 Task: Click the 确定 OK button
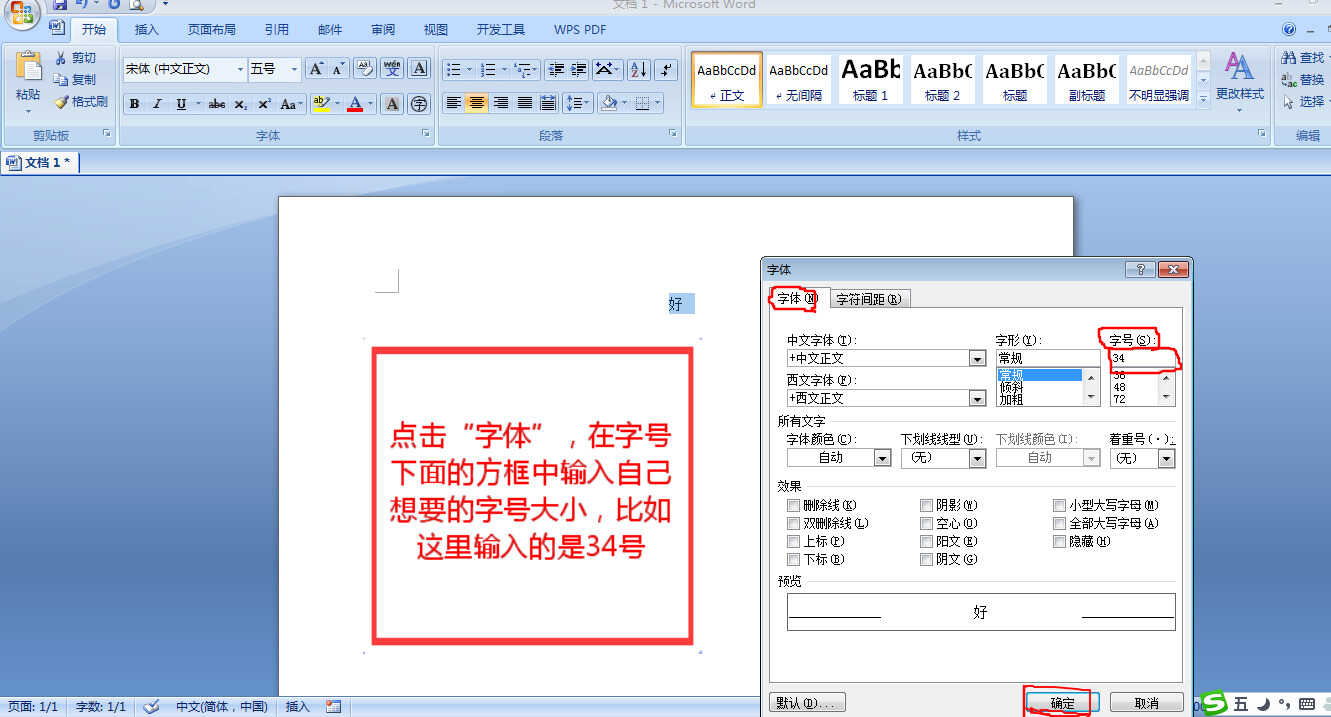tap(1062, 703)
